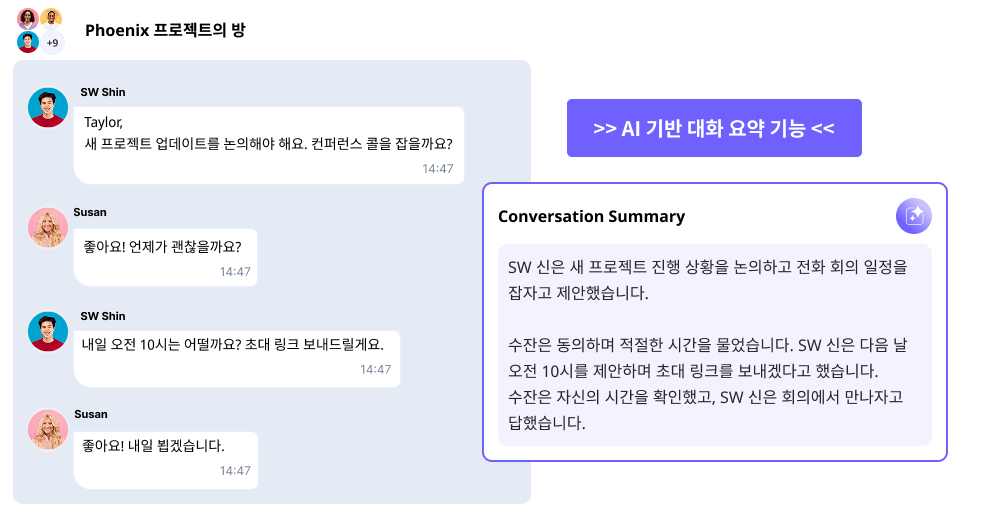Viewport: 990px width, 516px height.
Task: Click the Susan name above last message
Action: tap(91, 414)
